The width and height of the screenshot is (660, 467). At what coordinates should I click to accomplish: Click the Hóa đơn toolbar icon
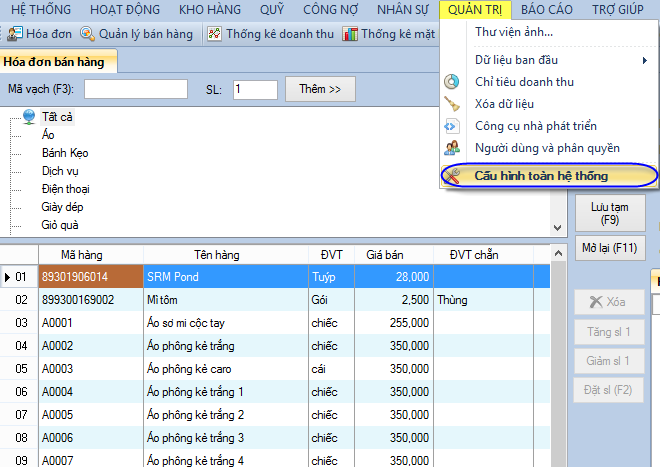point(15,34)
